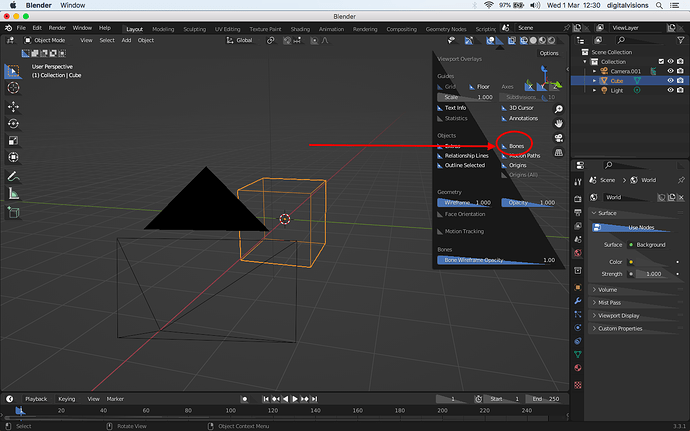Select the Cursor tool in the left toolbar
This screenshot has height=431, width=690.
[x=13, y=88]
